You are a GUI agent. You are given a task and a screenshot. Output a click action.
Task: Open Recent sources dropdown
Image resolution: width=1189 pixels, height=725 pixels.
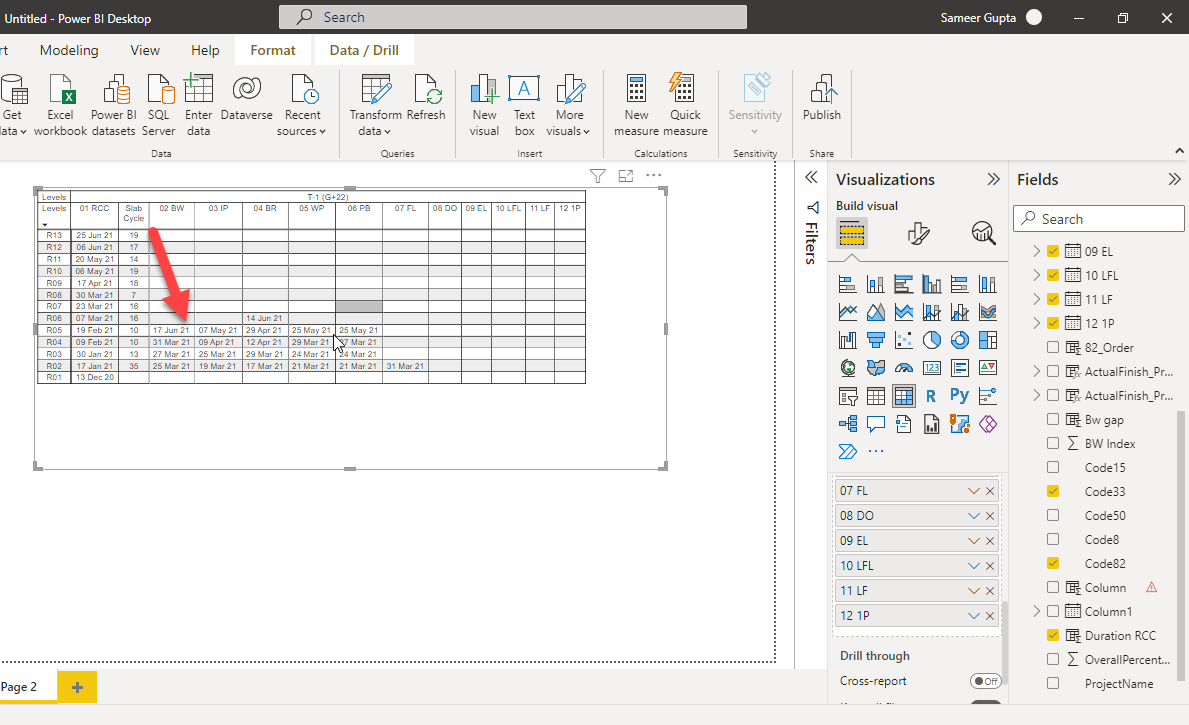tap(302, 123)
